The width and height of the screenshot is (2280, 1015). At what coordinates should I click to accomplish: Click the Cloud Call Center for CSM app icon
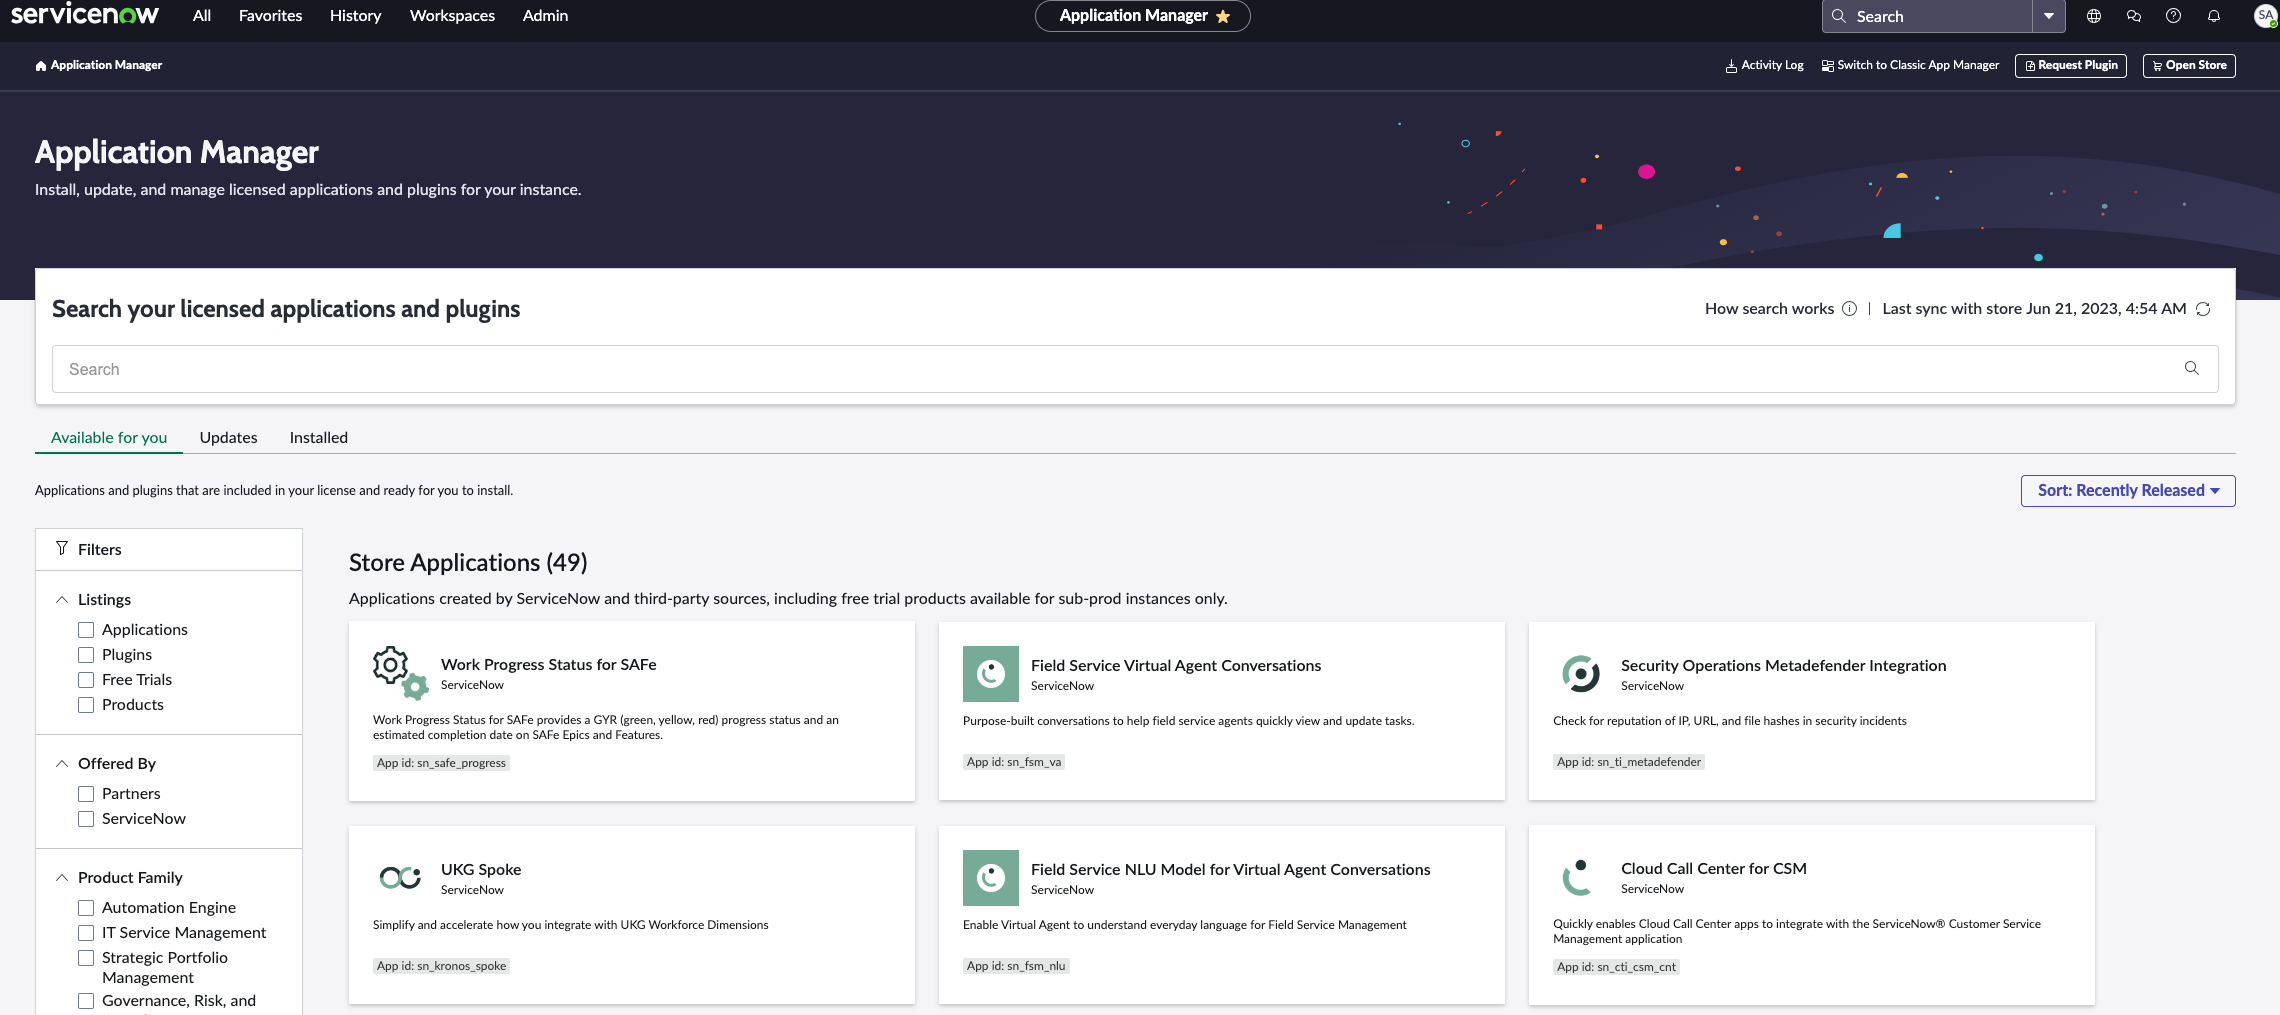pos(1577,877)
